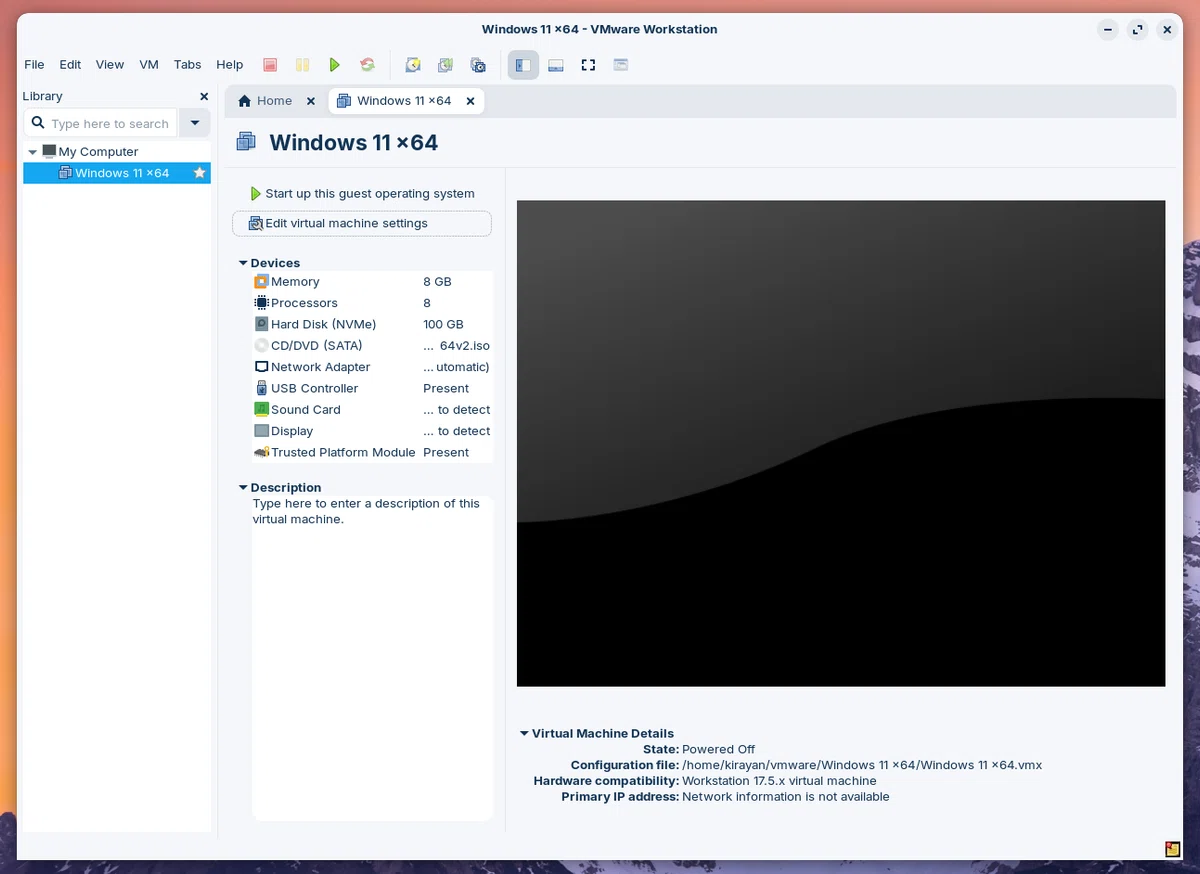
Task: Click the Processors device icon
Action: tap(262, 303)
